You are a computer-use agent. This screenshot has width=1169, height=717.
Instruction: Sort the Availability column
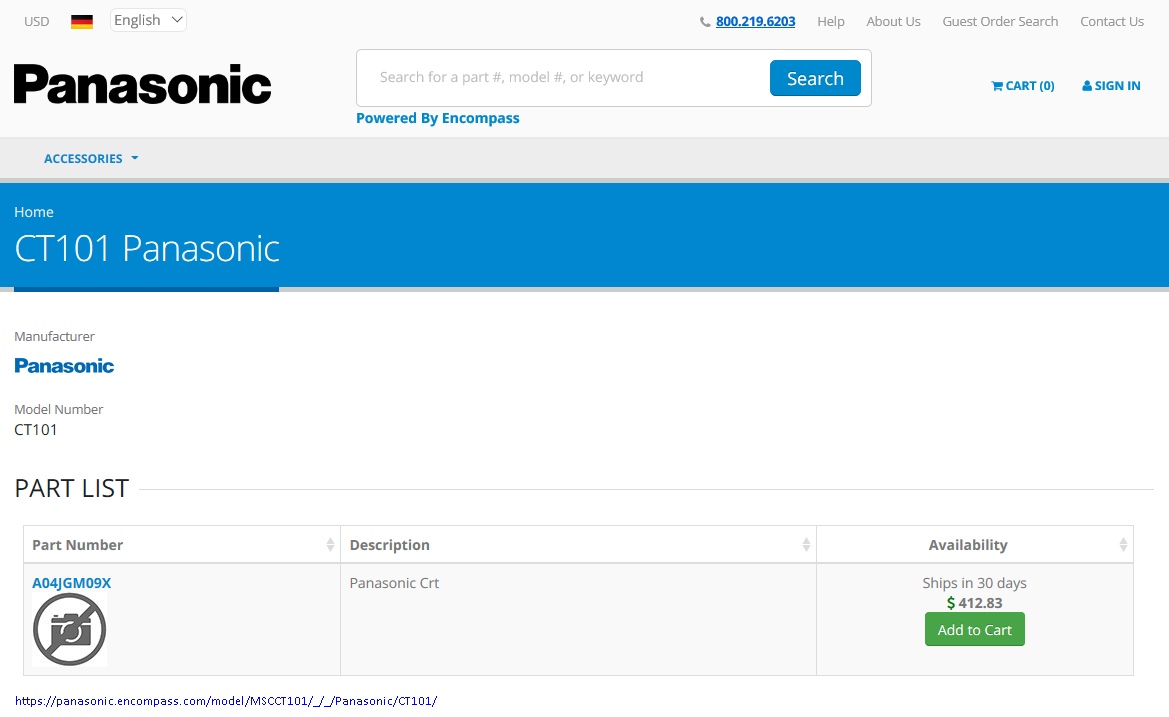(x=1123, y=545)
